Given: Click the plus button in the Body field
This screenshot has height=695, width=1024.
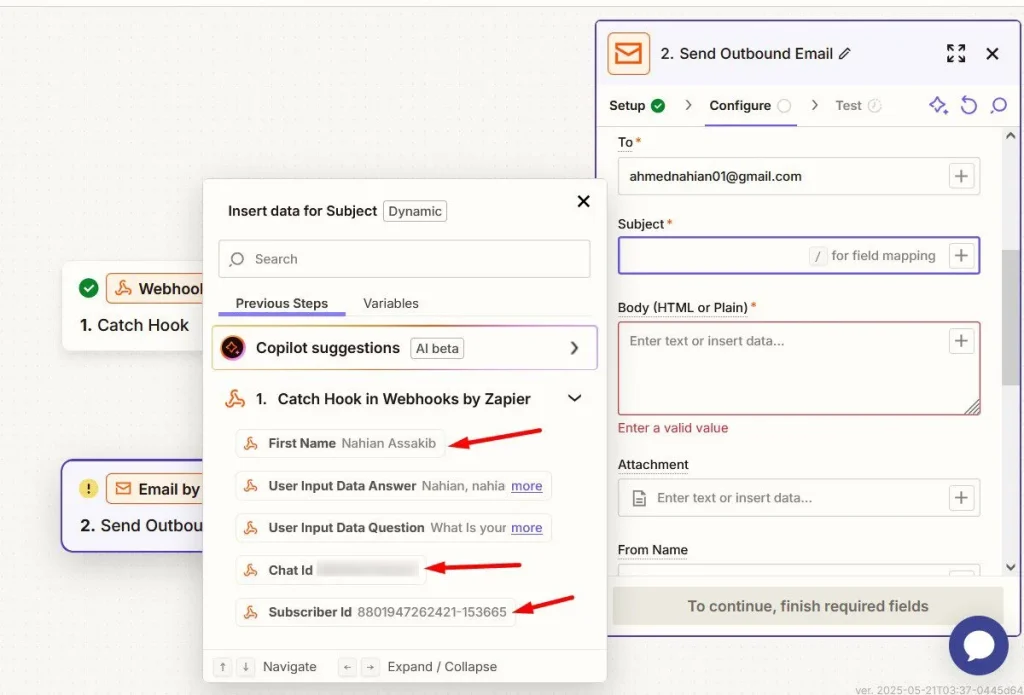Looking at the screenshot, I should click(961, 340).
